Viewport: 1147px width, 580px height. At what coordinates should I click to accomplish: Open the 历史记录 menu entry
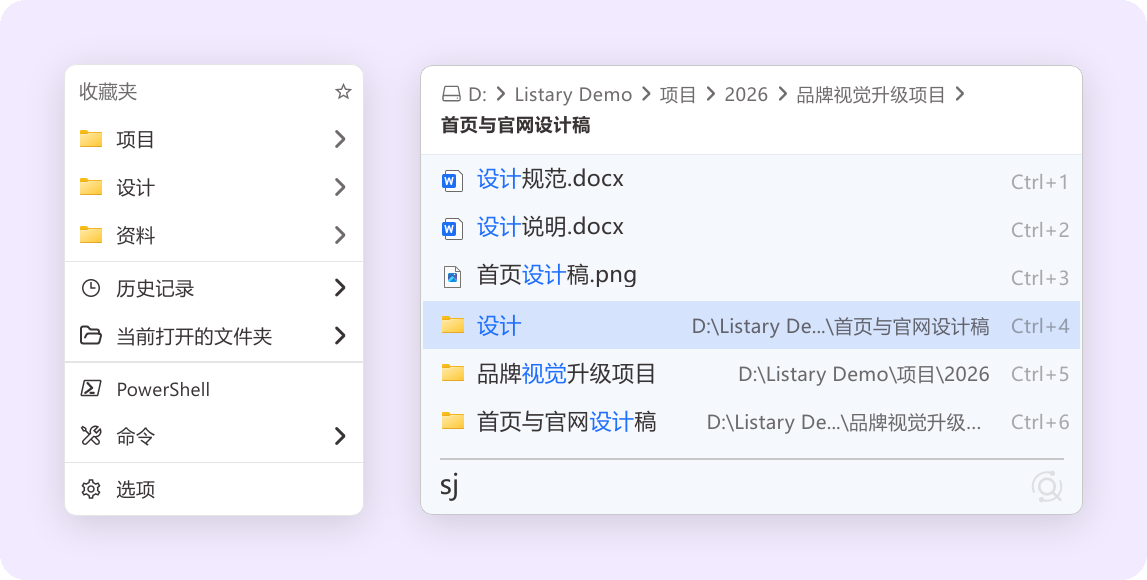(x=214, y=288)
